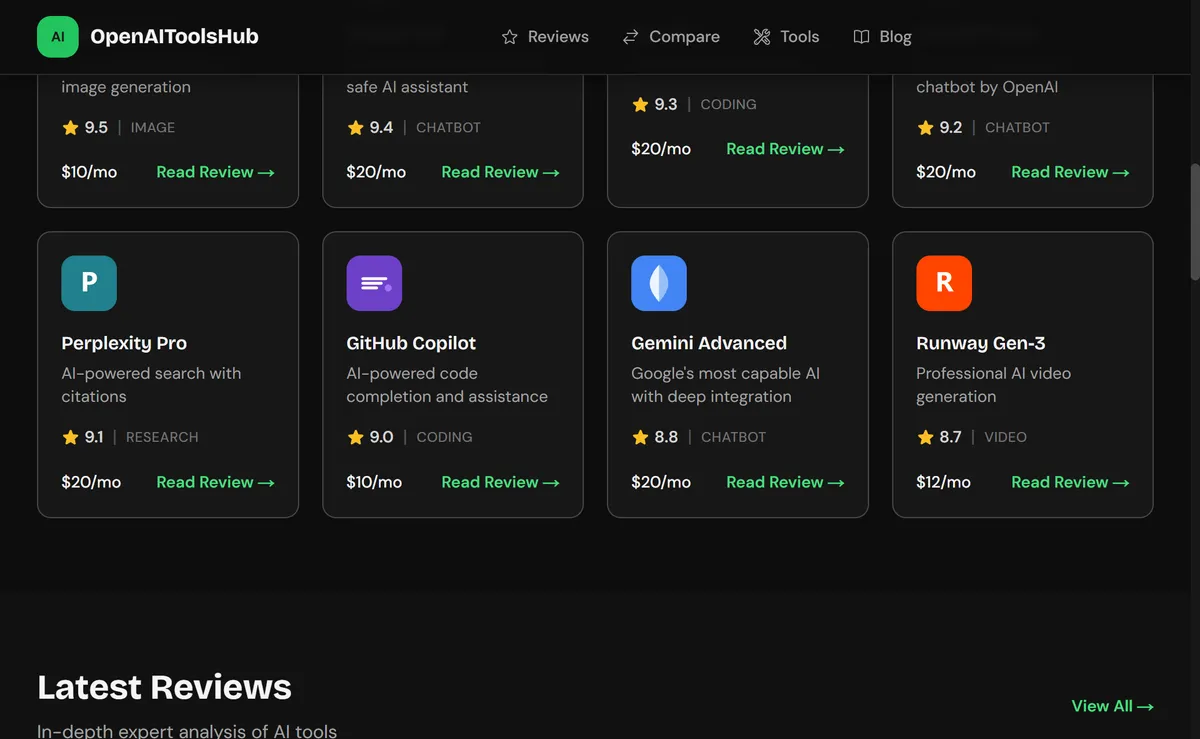Click the Gemini Advanced blue icon
The image size is (1200, 739).
click(659, 283)
